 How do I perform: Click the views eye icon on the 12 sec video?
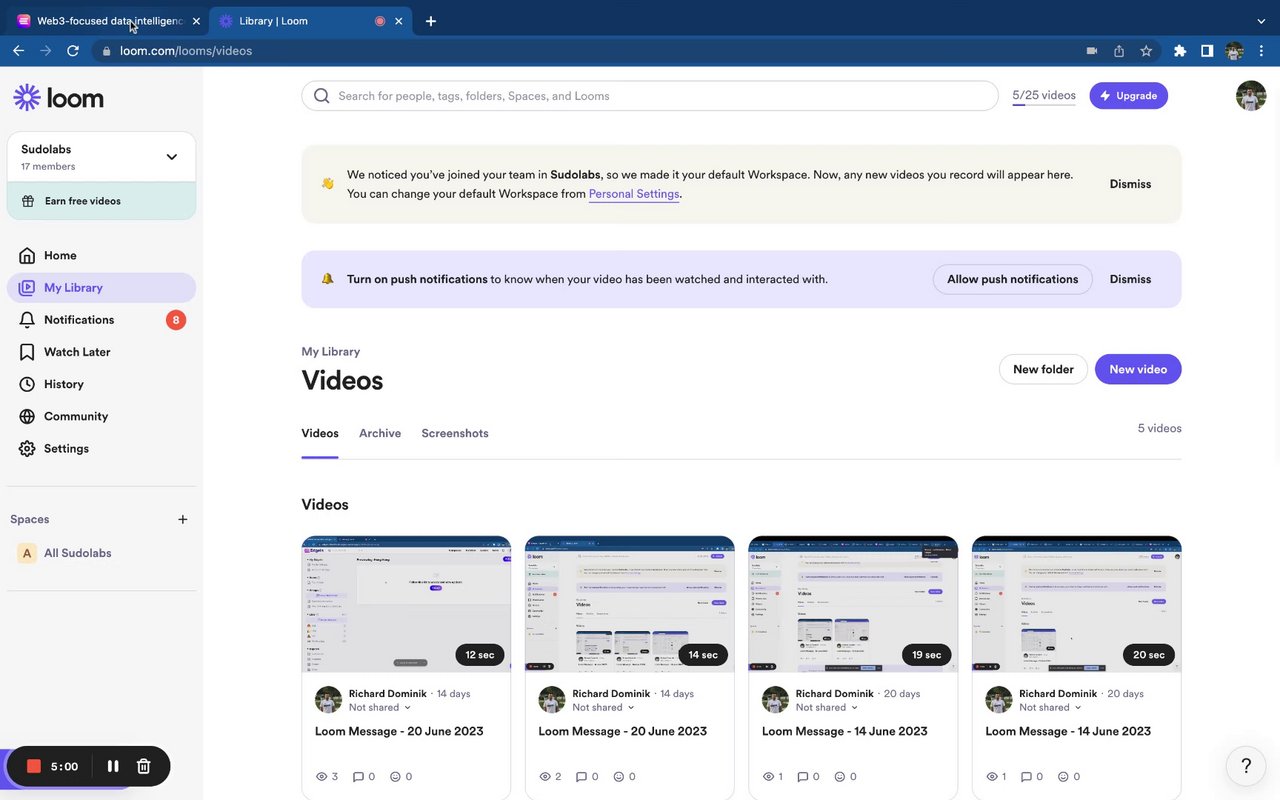click(x=322, y=777)
